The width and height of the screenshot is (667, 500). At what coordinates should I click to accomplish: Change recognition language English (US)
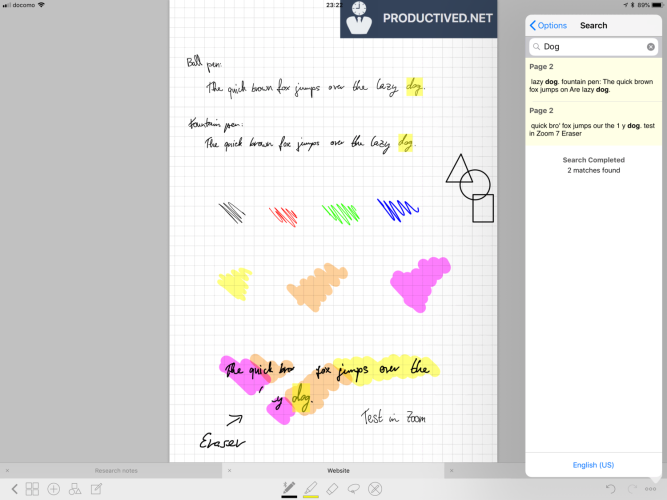click(593, 465)
